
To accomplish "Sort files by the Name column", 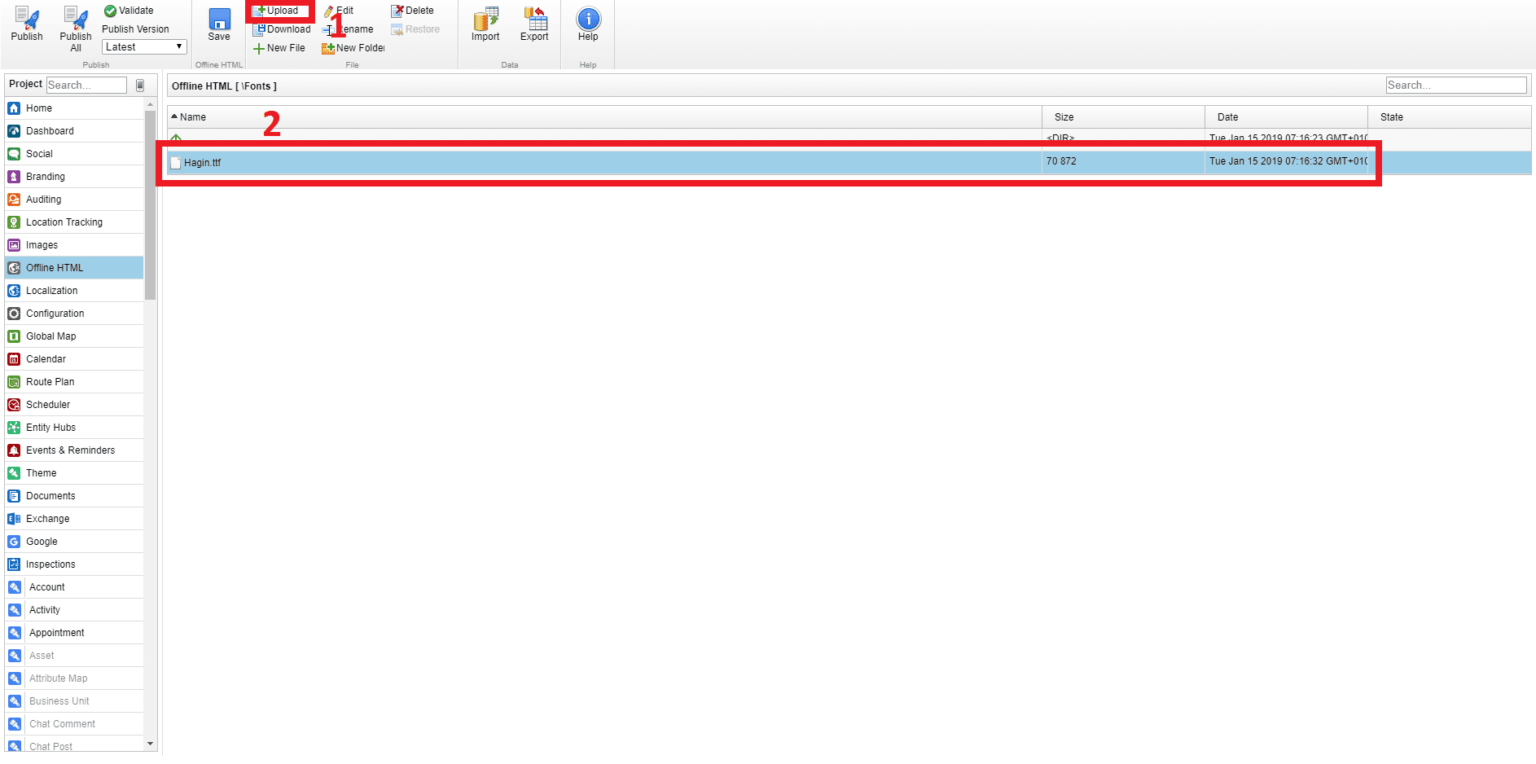I will [x=192, y=117].
